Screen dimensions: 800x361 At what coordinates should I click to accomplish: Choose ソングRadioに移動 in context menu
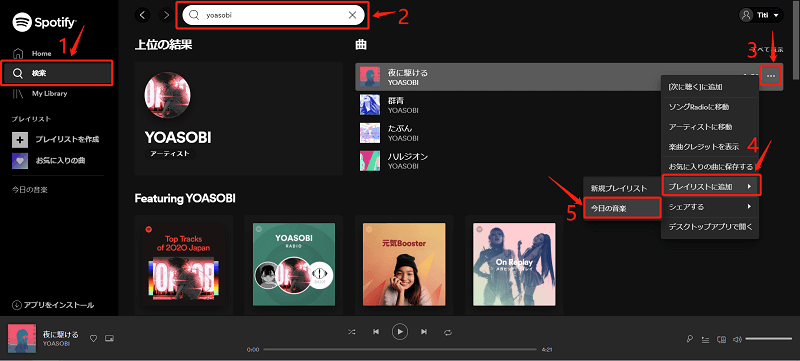(710, 107)
